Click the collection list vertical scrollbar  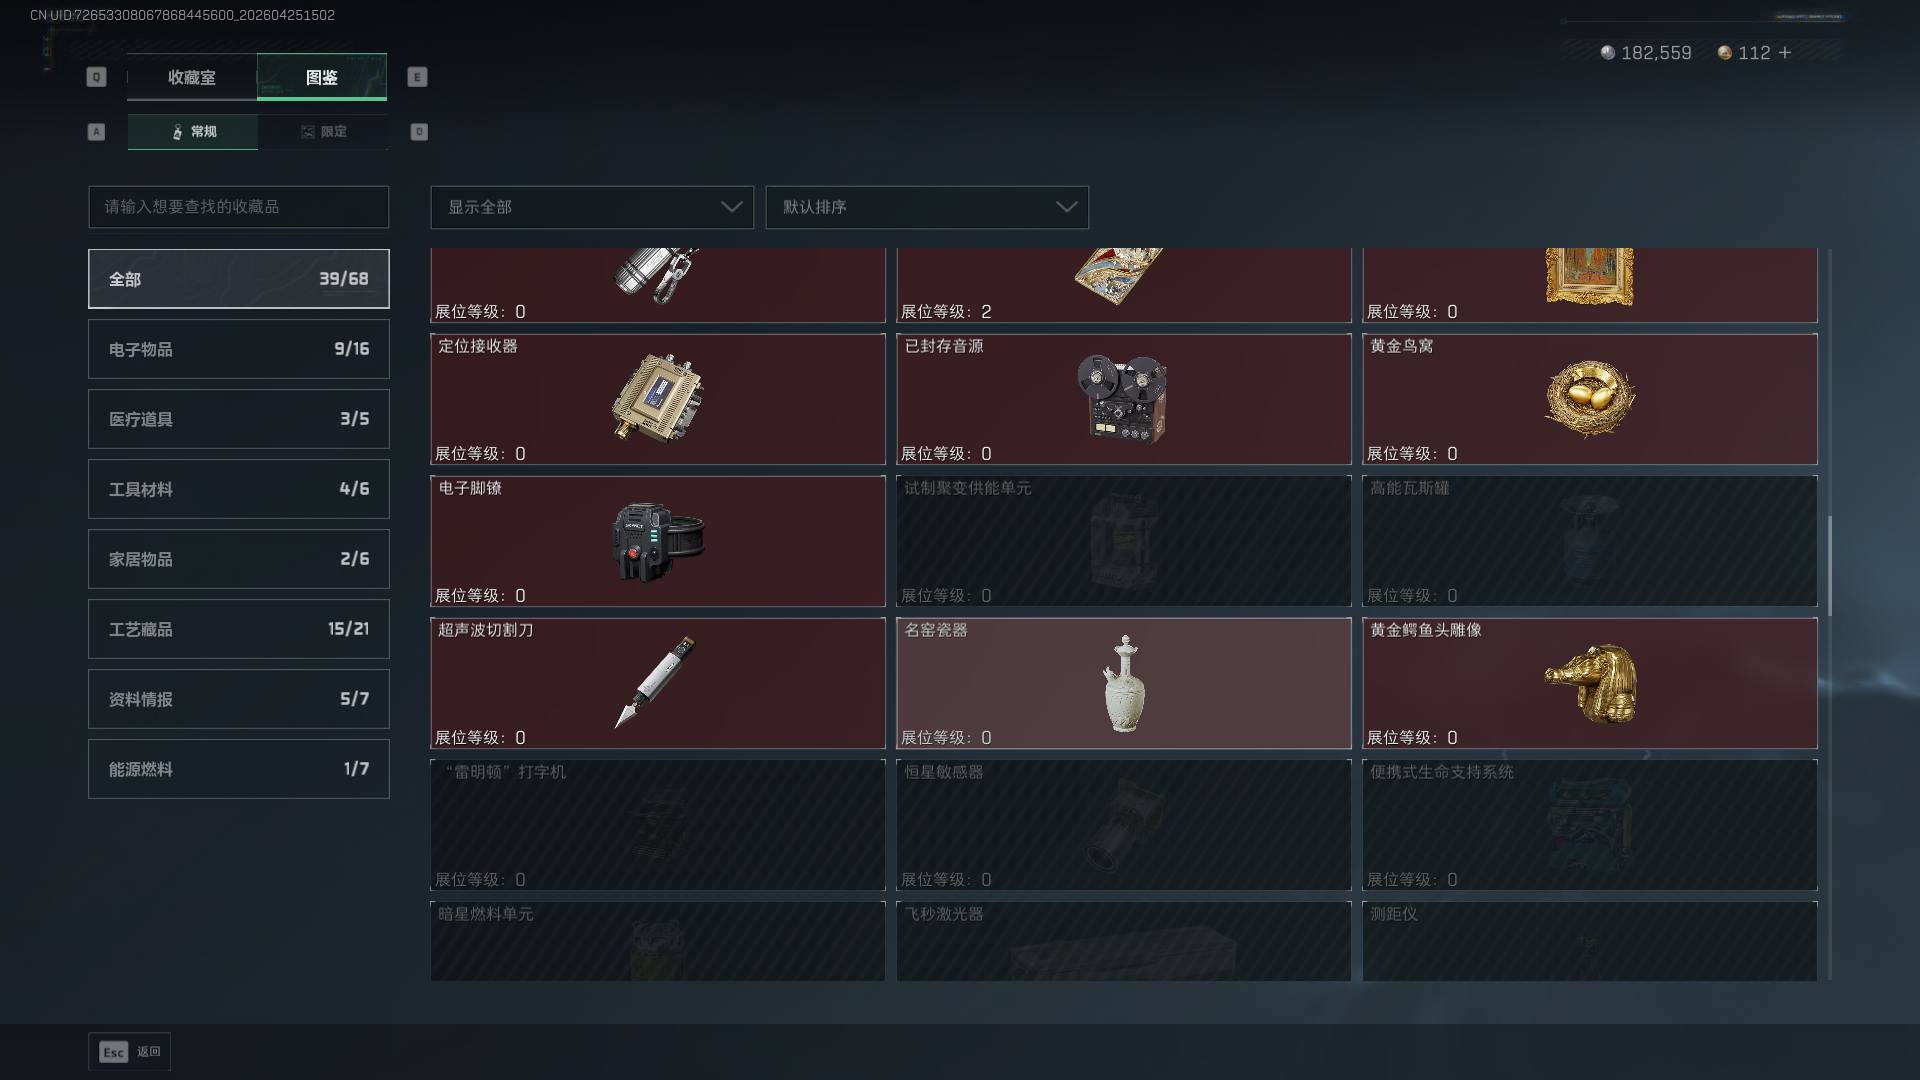click(1830, 566)
